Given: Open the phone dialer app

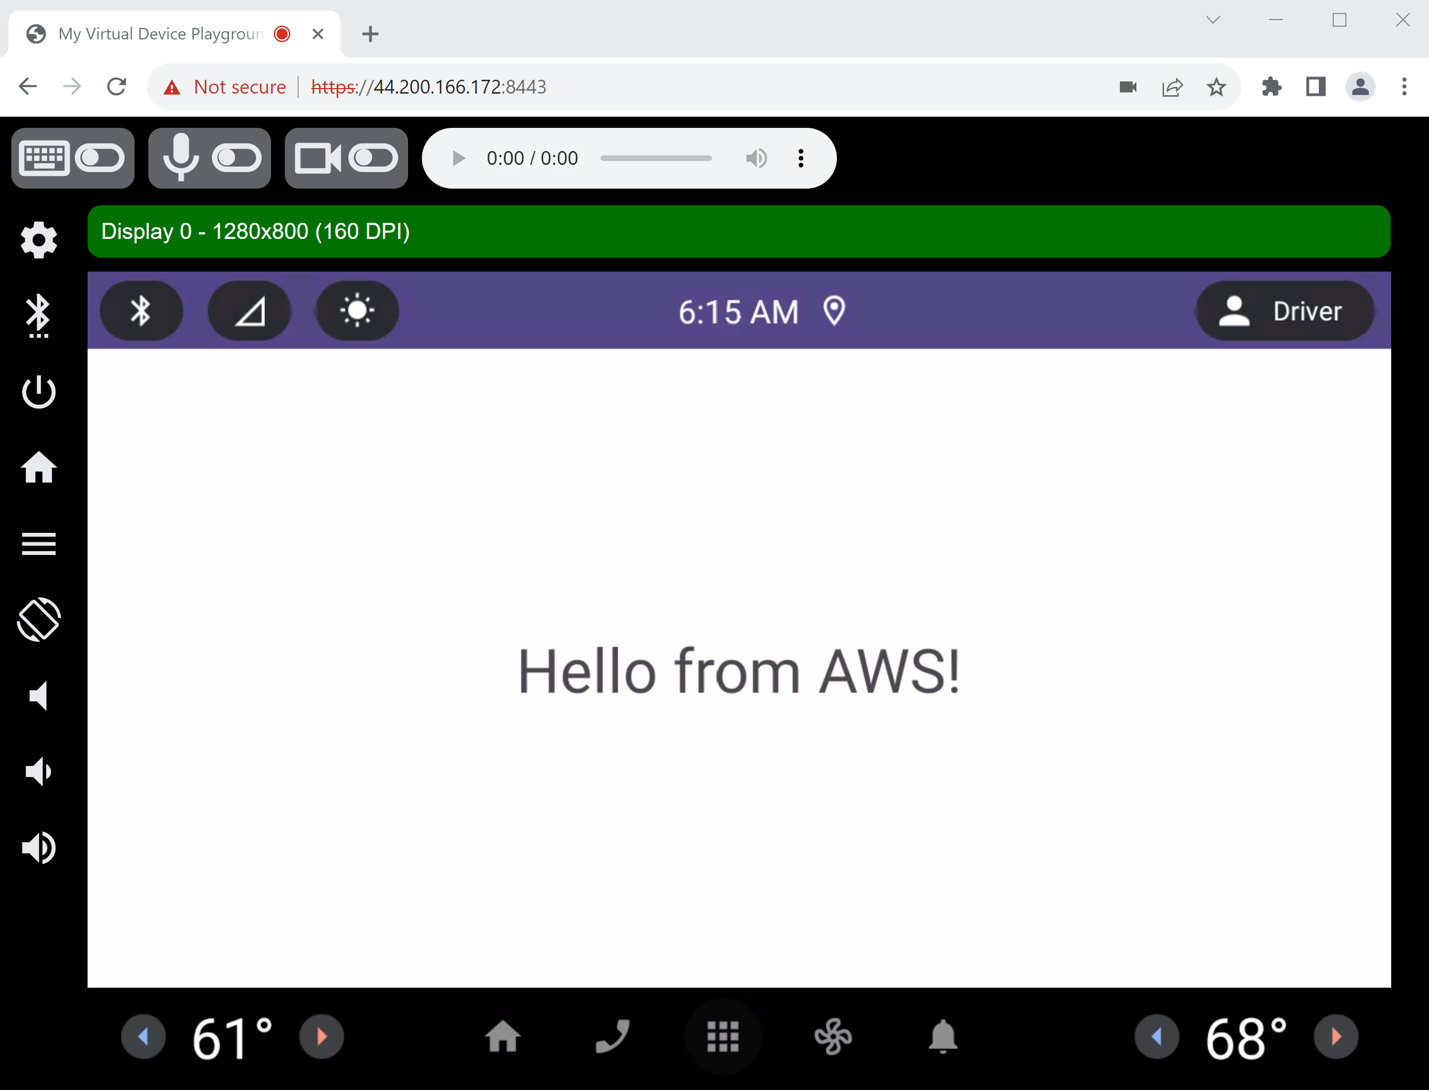Looking at the screenshot, I should (x=612, y=1037).
